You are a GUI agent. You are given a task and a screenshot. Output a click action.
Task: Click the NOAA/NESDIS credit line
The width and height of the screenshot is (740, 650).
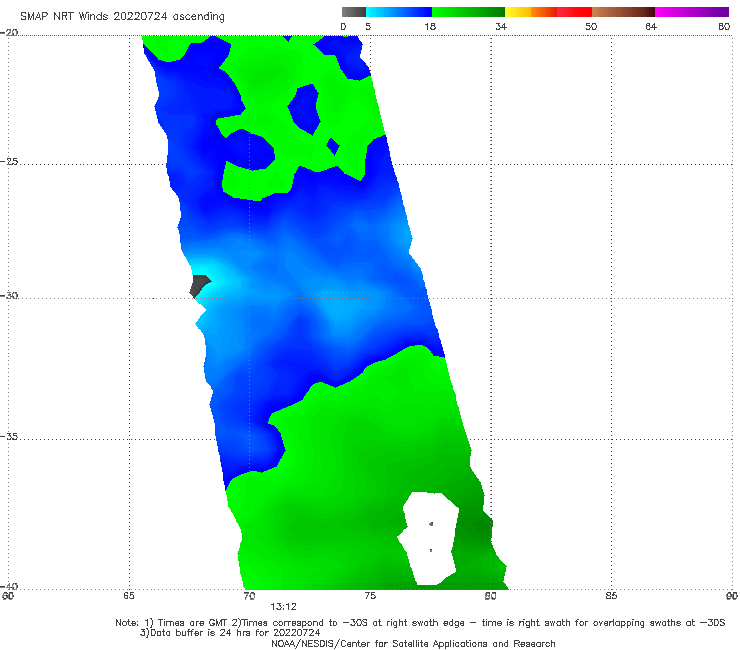tap(413, 643)
